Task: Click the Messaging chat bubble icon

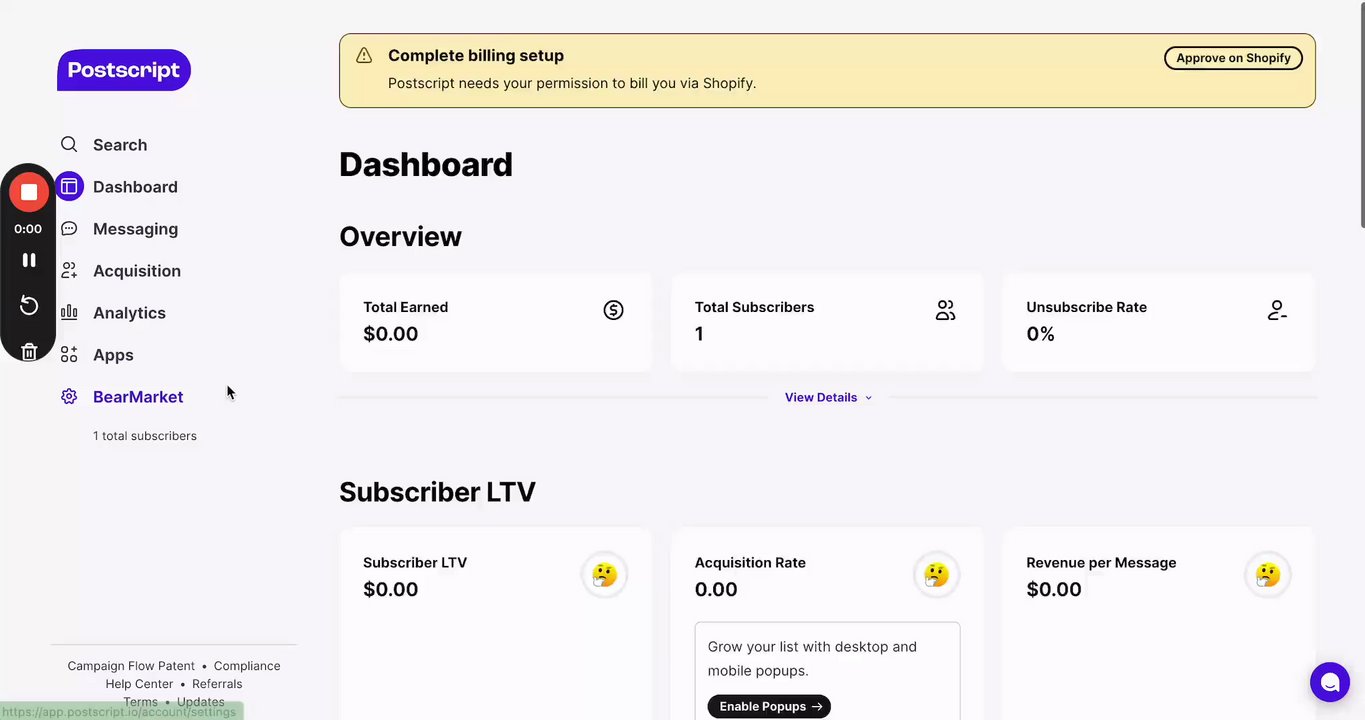Action: pos(69,229)
